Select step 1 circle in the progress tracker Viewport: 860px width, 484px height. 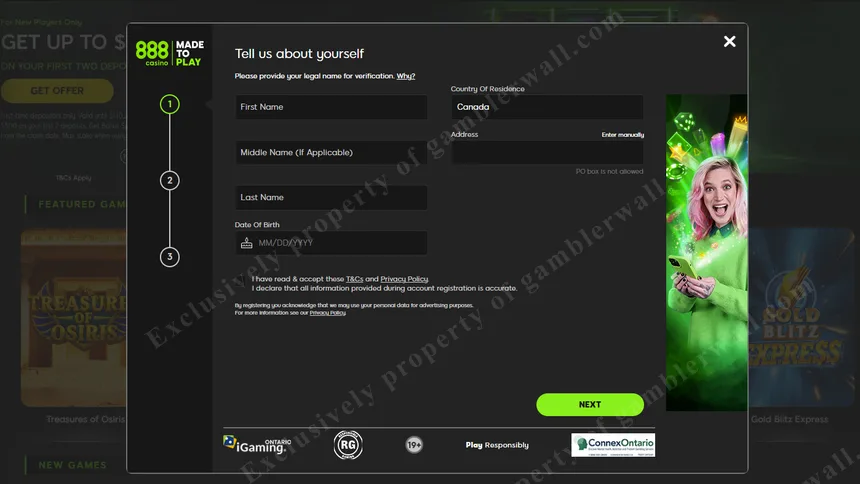coord(169,104)
